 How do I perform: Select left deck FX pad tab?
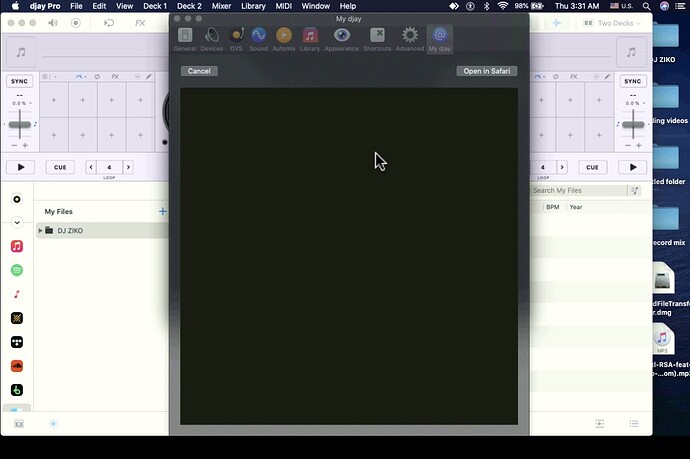coord(115,77)
